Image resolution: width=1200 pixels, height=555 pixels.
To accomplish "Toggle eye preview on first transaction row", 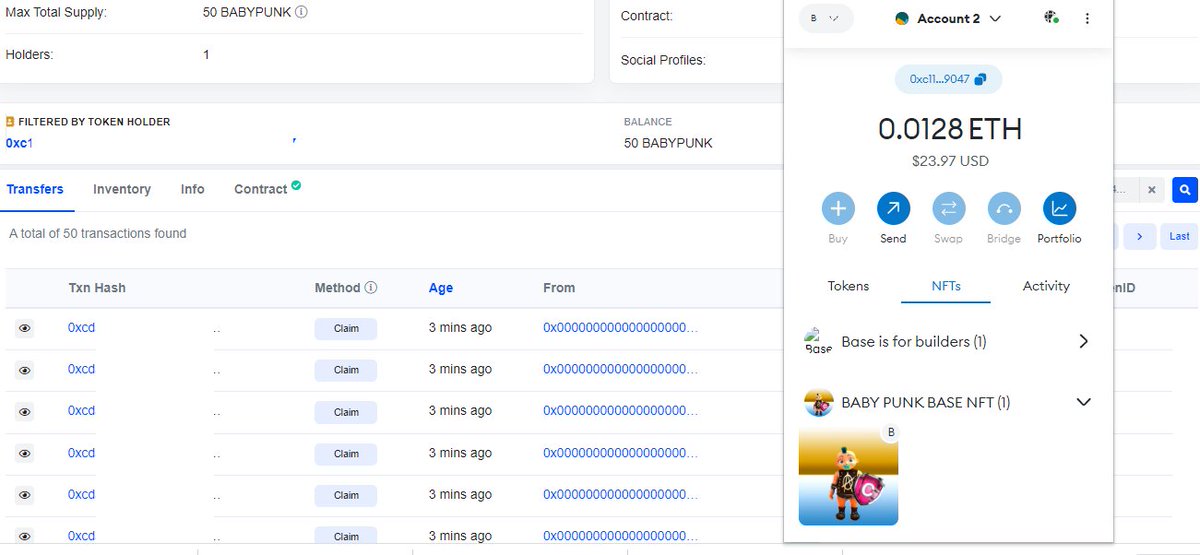I will click(x=25, y=328).
